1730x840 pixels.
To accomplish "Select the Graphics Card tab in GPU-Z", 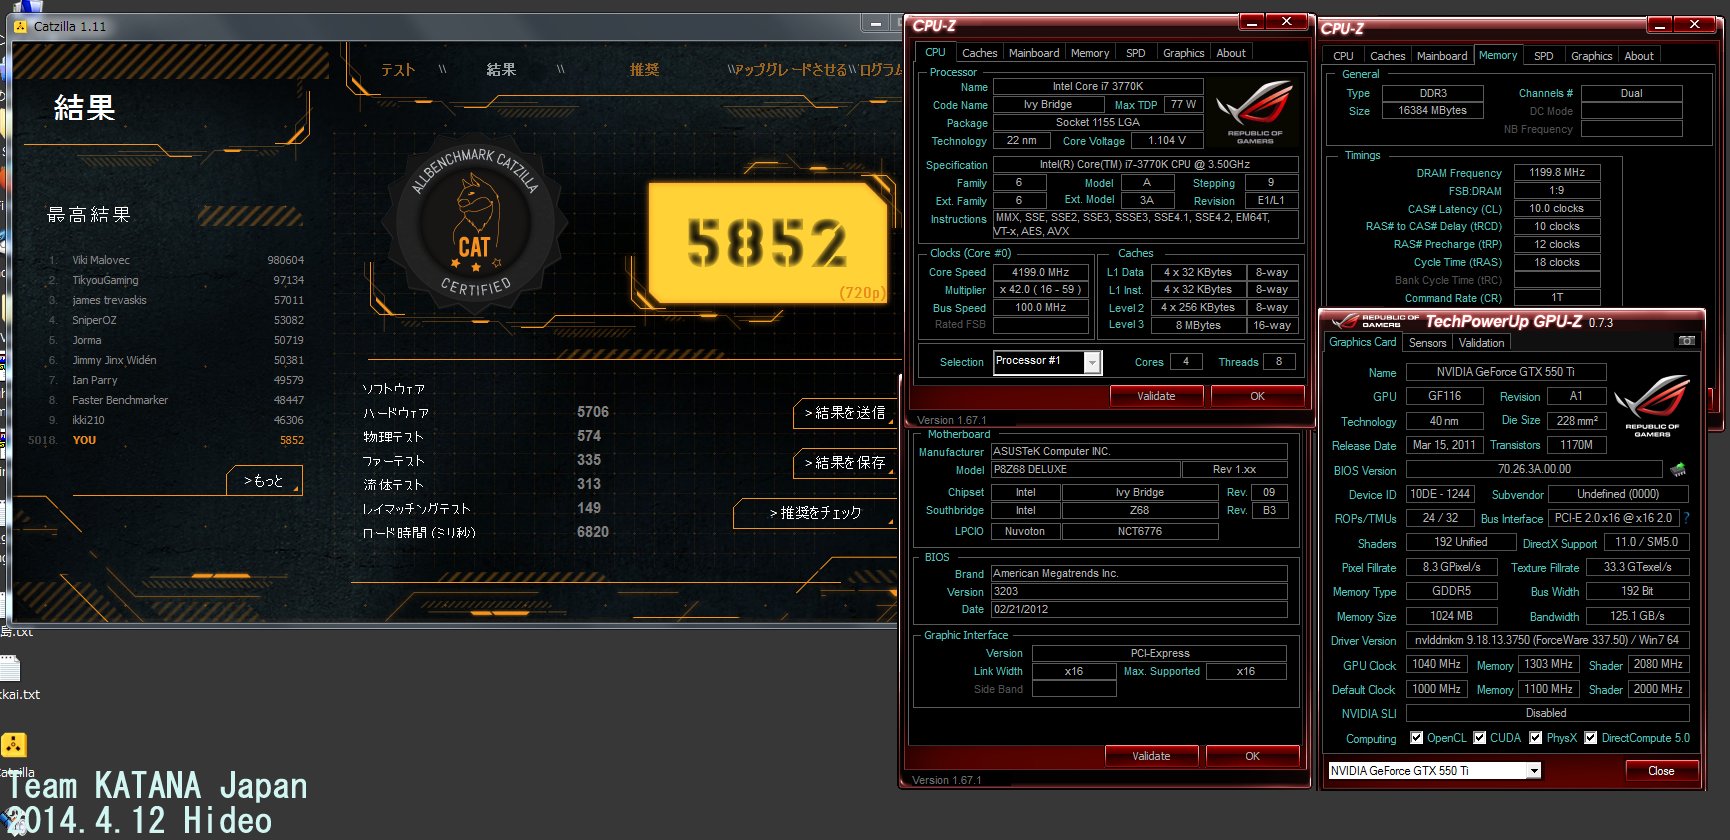I will tap(1362, 342).
